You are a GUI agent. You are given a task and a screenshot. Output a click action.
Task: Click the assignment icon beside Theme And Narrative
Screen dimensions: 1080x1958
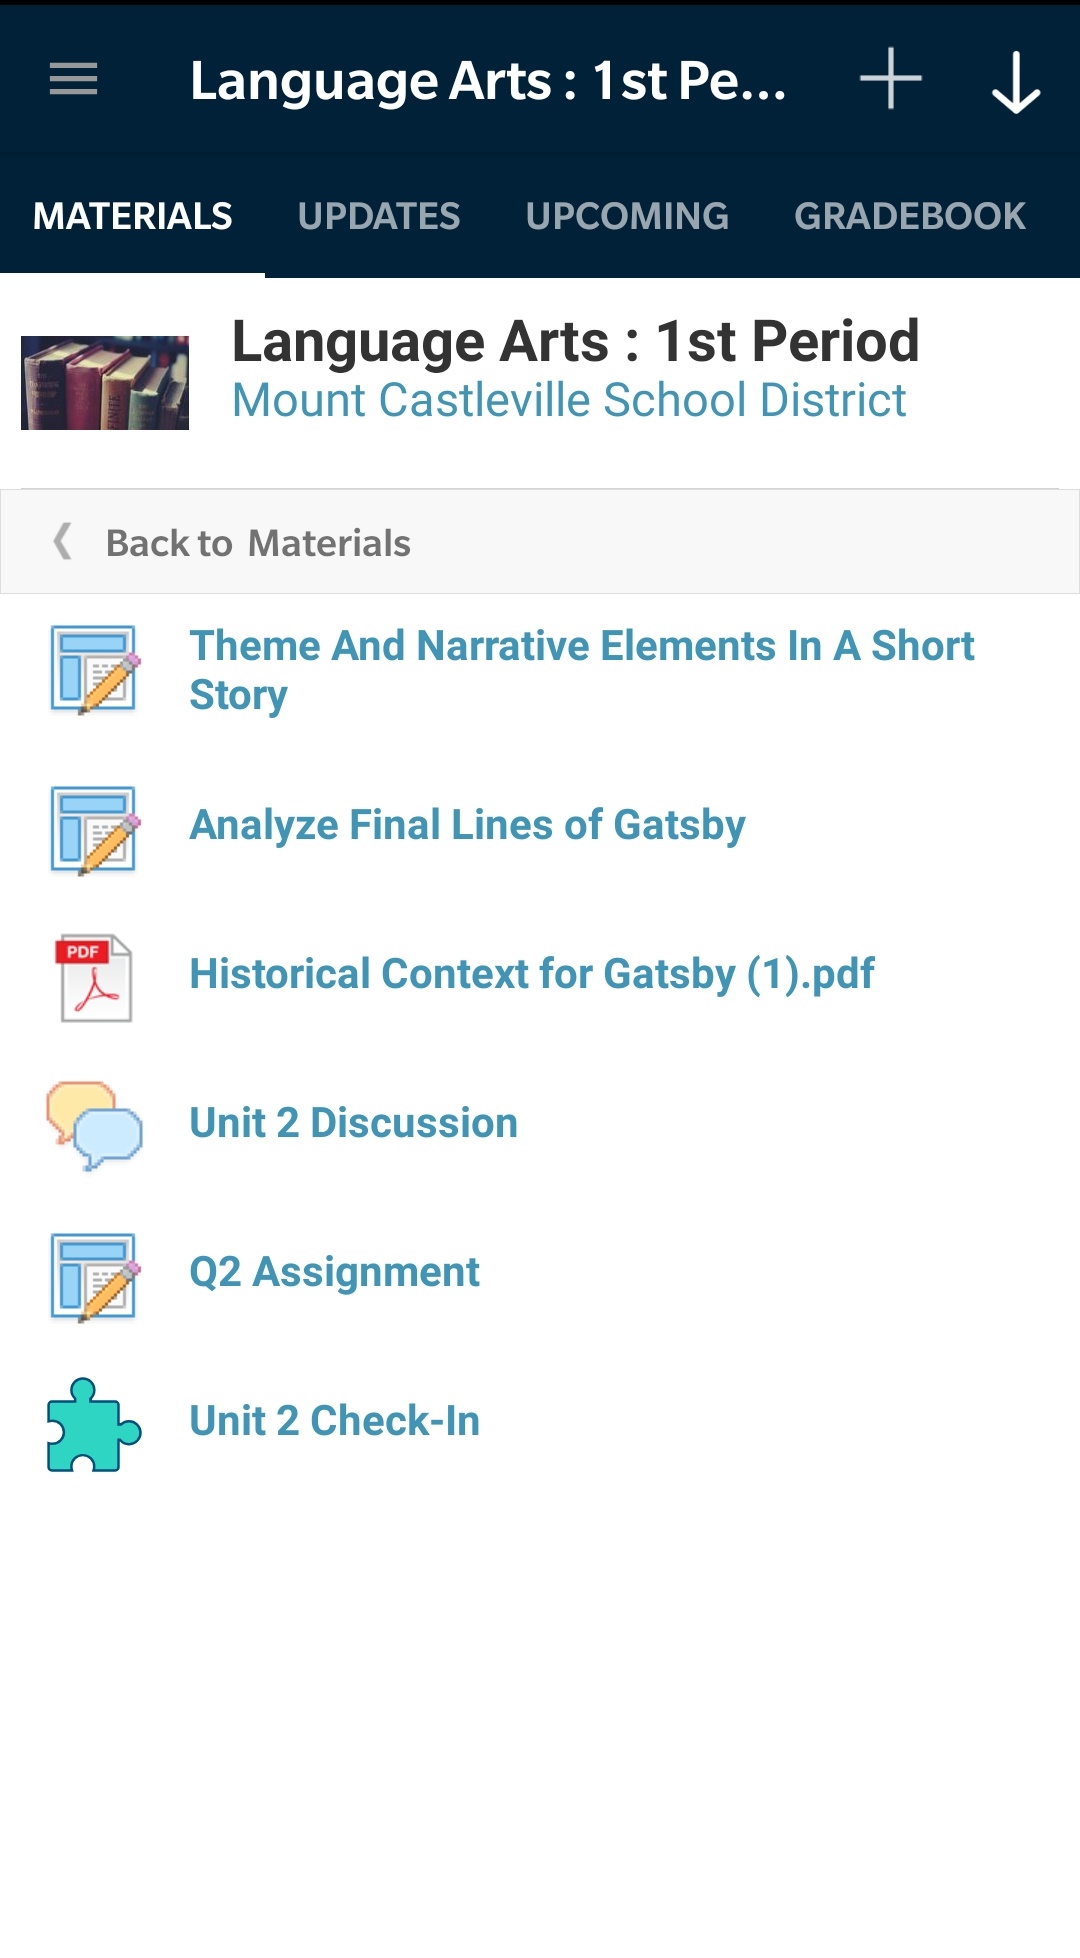(x=95, y=670)
